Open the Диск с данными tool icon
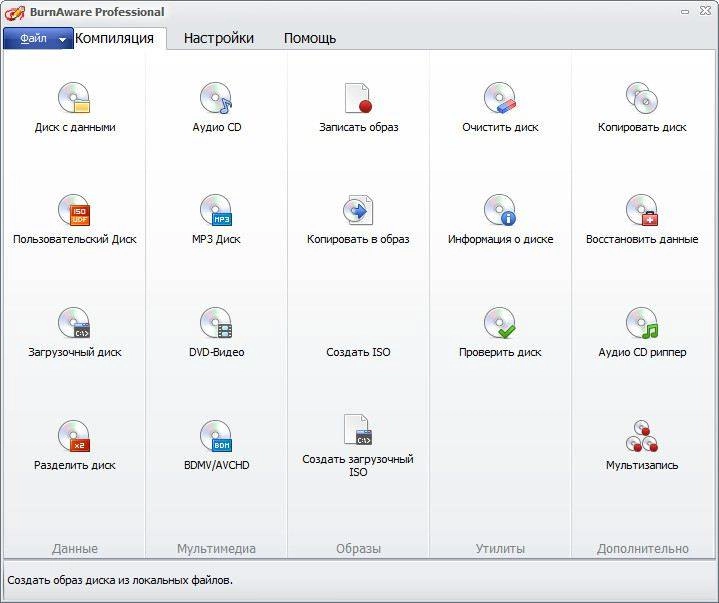The height and width of the screenshot is (603, 719). [74, 98]
